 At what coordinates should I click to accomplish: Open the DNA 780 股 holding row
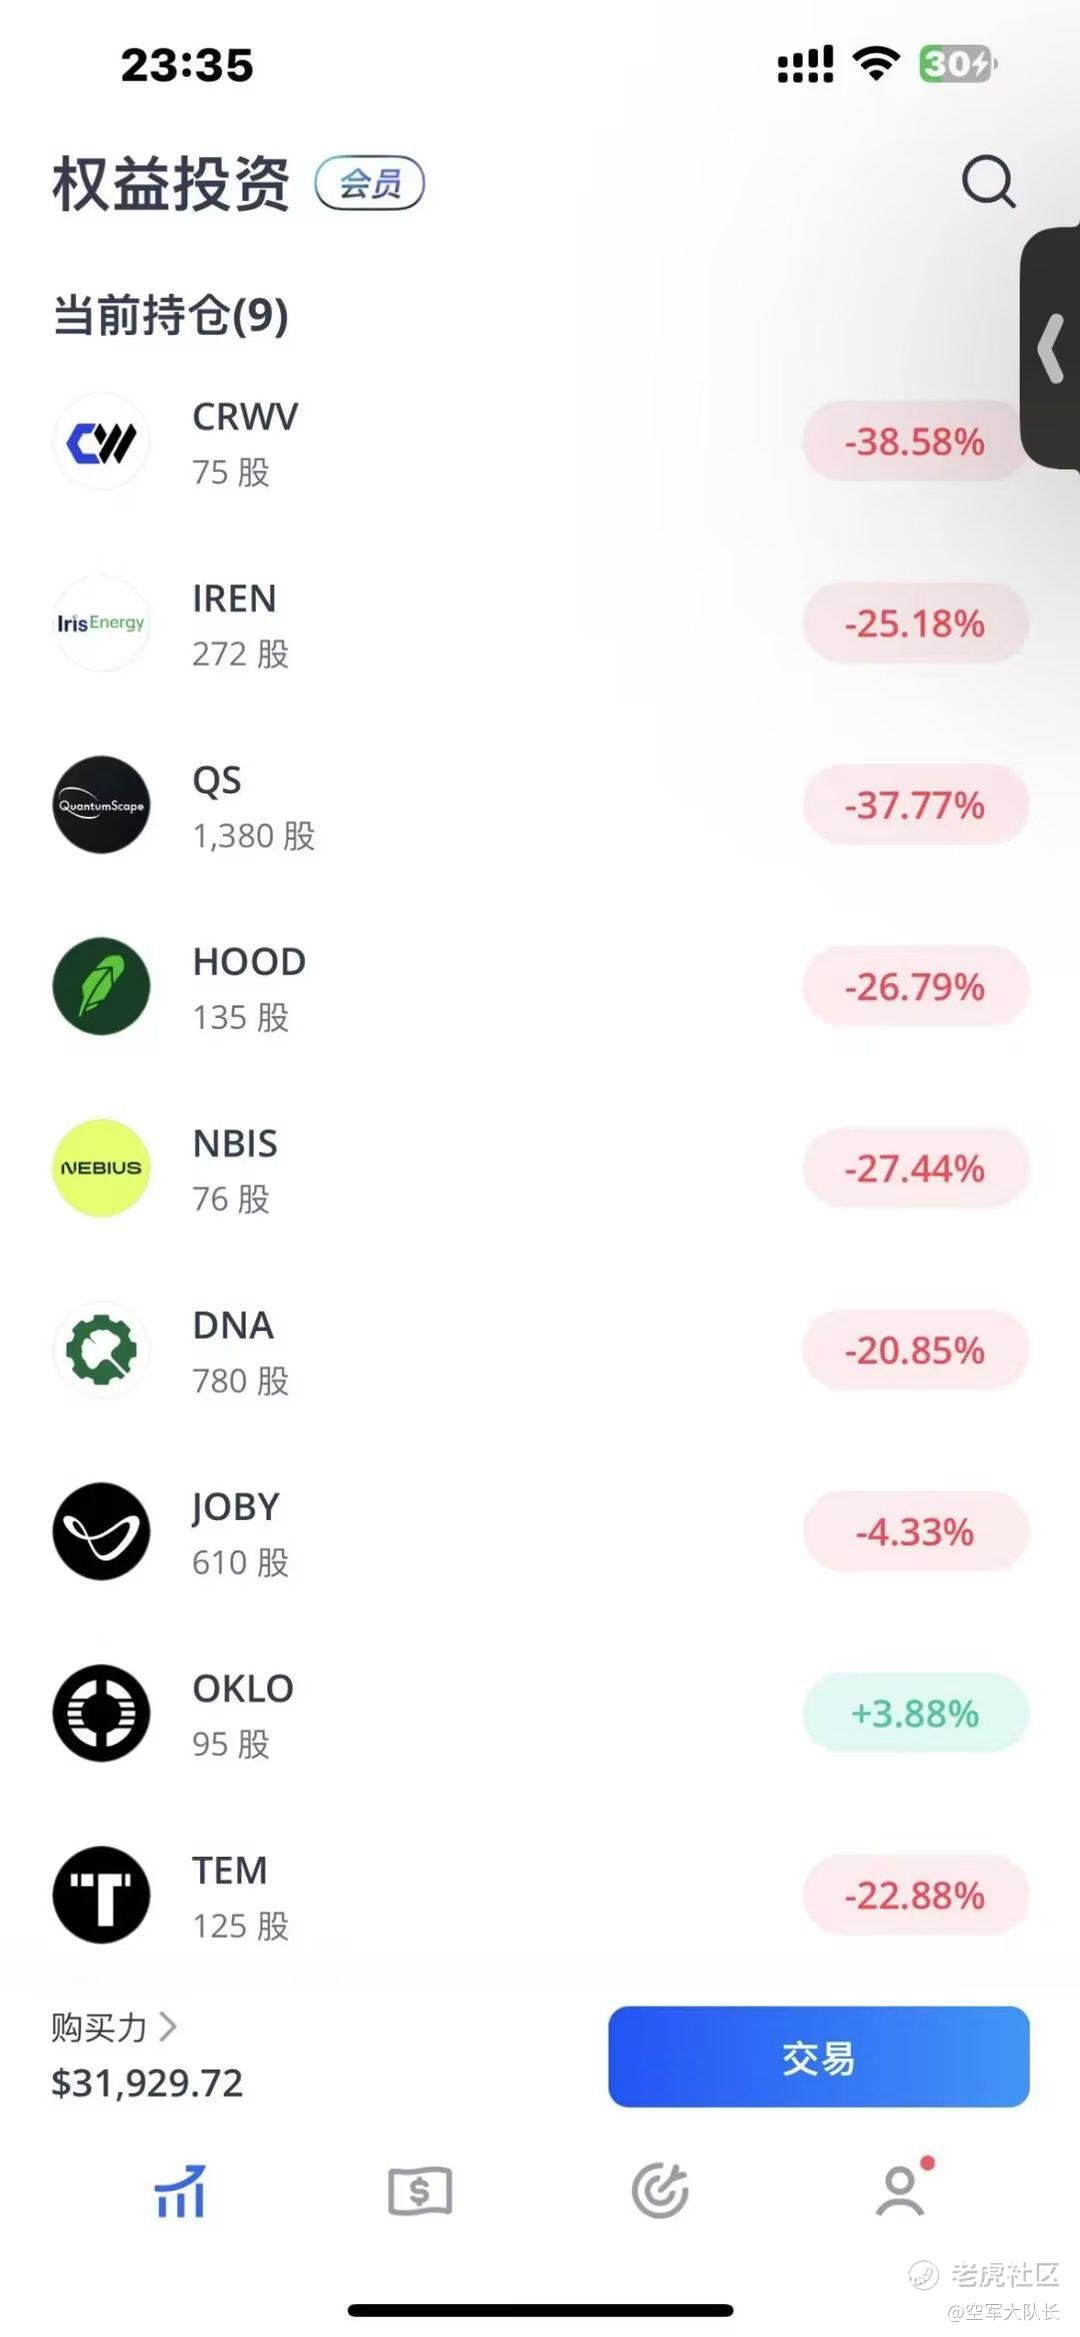[x=450, y=1350]
